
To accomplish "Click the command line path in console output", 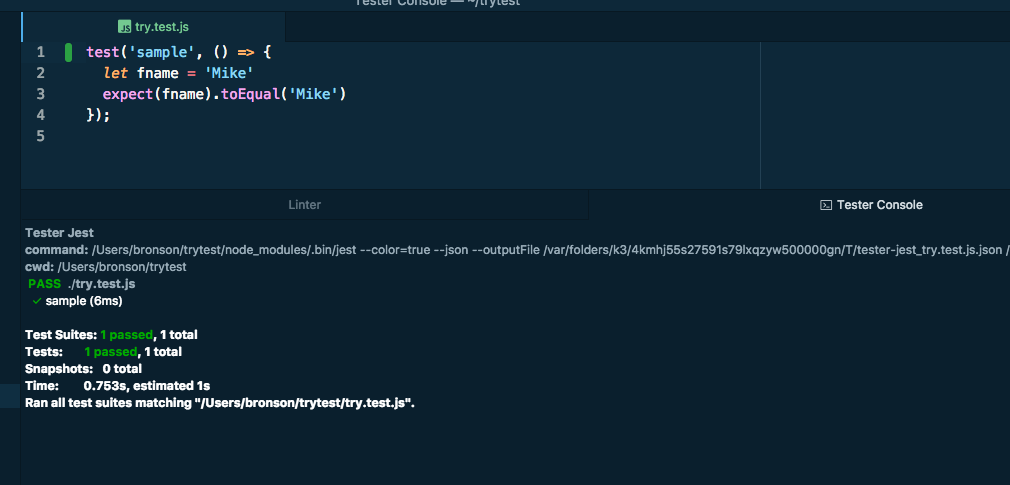I will 517,250.
